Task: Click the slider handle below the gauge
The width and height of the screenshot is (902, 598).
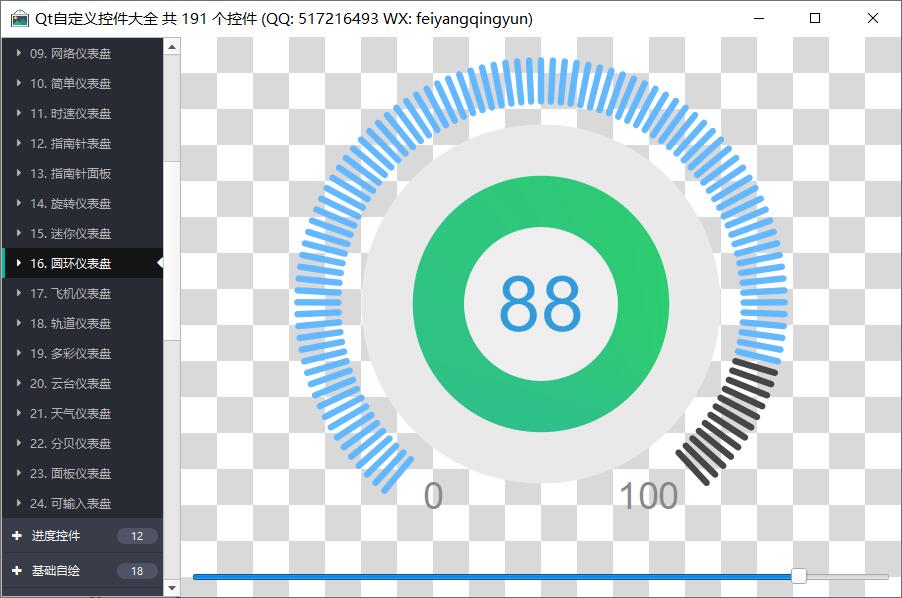Action: click(x=798, y=576)
